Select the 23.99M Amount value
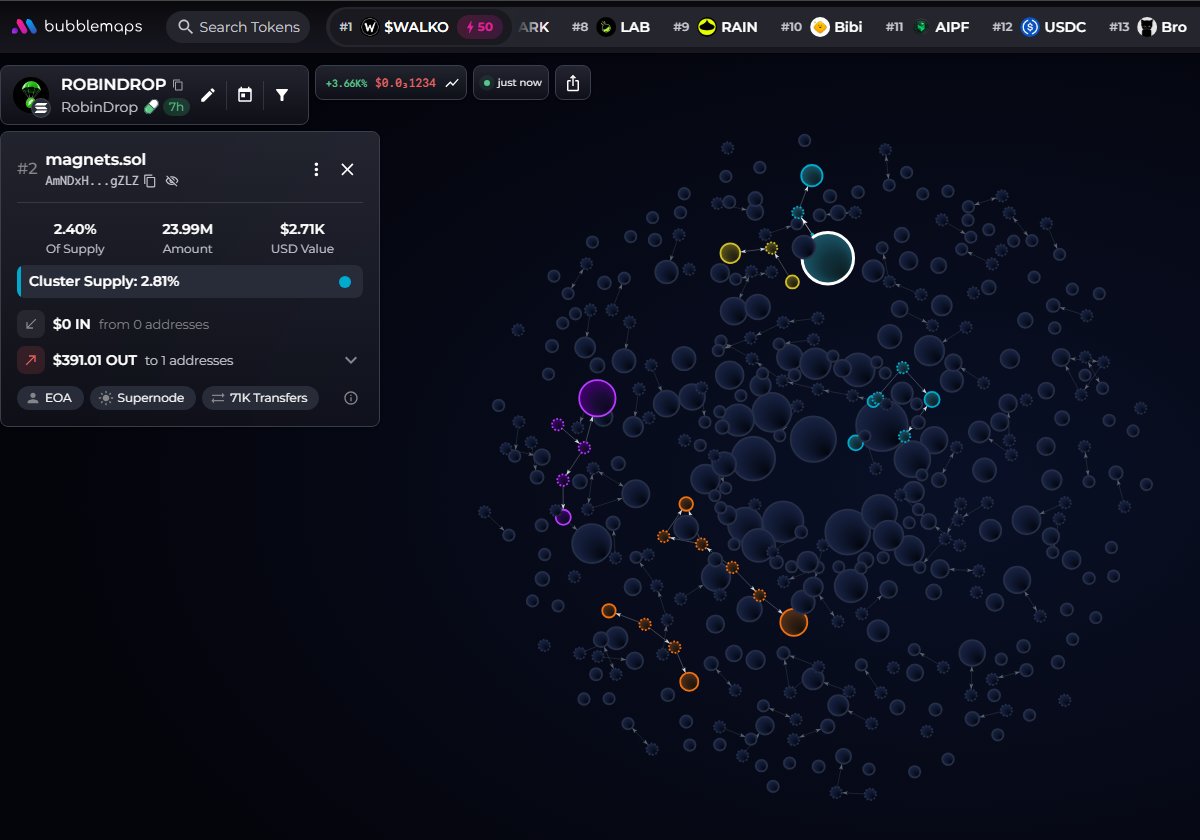The image size is (1200, 840). coord(187,229)
